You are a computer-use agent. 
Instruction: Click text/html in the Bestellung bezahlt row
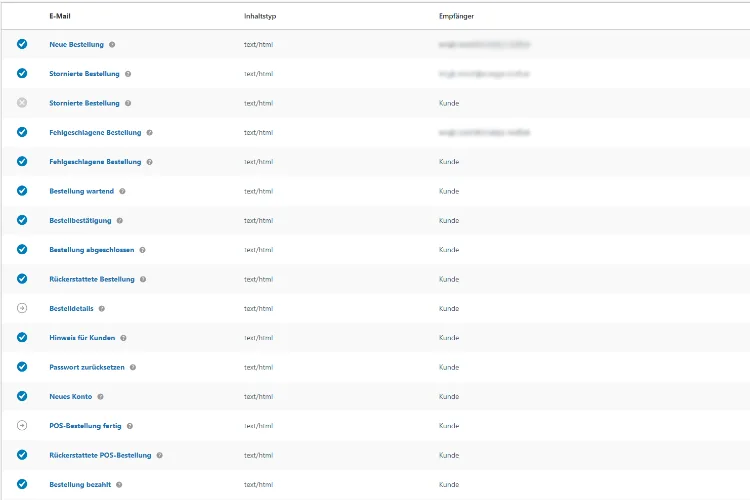[x=259, y=485]
